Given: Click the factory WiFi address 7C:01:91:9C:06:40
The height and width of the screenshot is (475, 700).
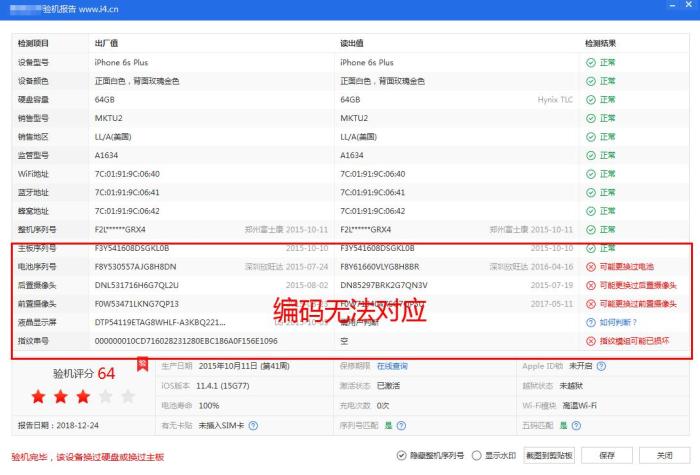Looking at the screenshot, I should point(127,174).
